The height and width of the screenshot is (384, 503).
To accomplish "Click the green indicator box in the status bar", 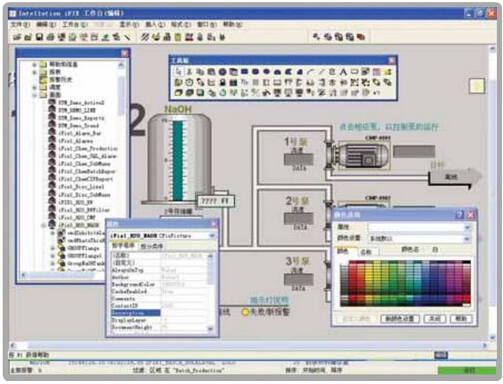I will 467,370.
